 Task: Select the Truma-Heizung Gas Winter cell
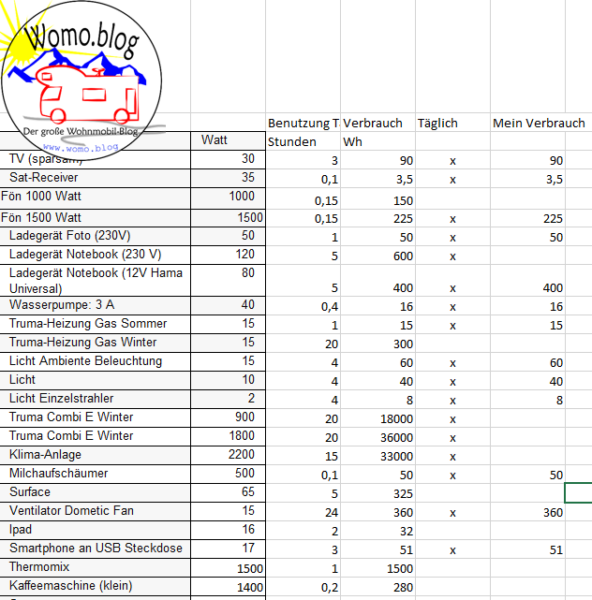click(95, 343)
